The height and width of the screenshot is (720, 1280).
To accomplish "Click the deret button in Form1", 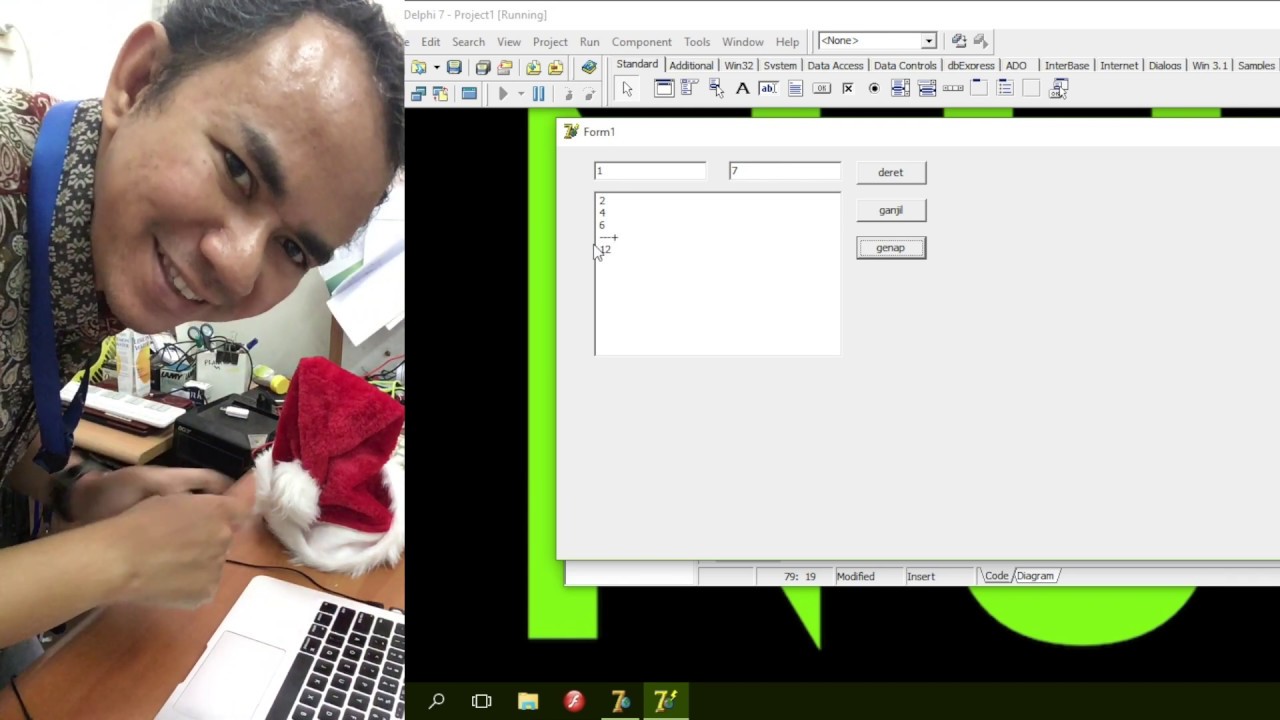I will [891, 173].
